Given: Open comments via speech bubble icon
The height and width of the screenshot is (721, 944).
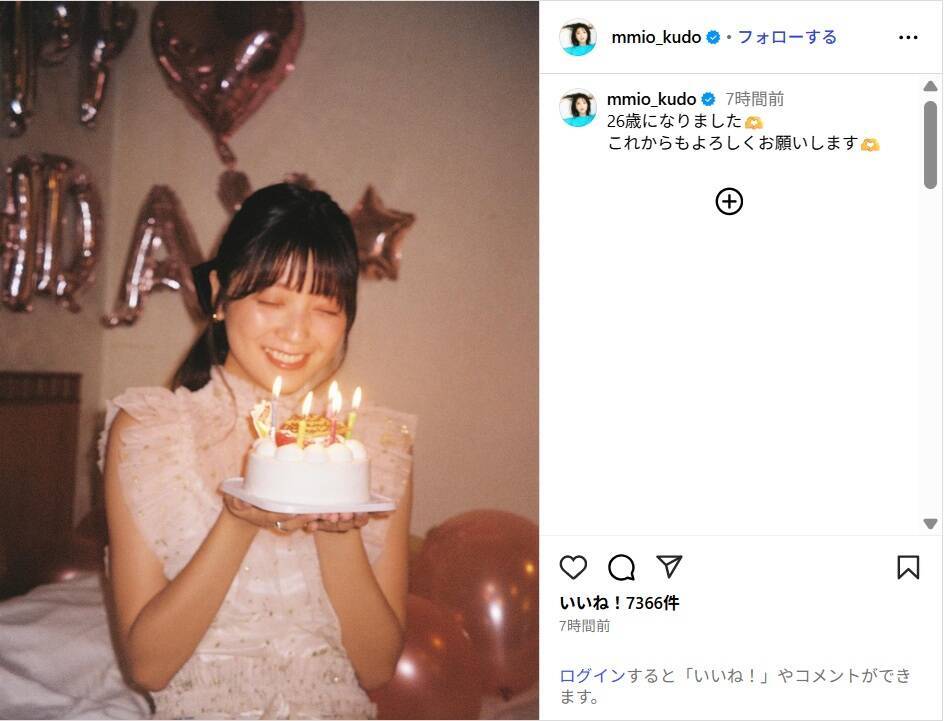Looking at the screenshot, I should (x=621, y=567).
